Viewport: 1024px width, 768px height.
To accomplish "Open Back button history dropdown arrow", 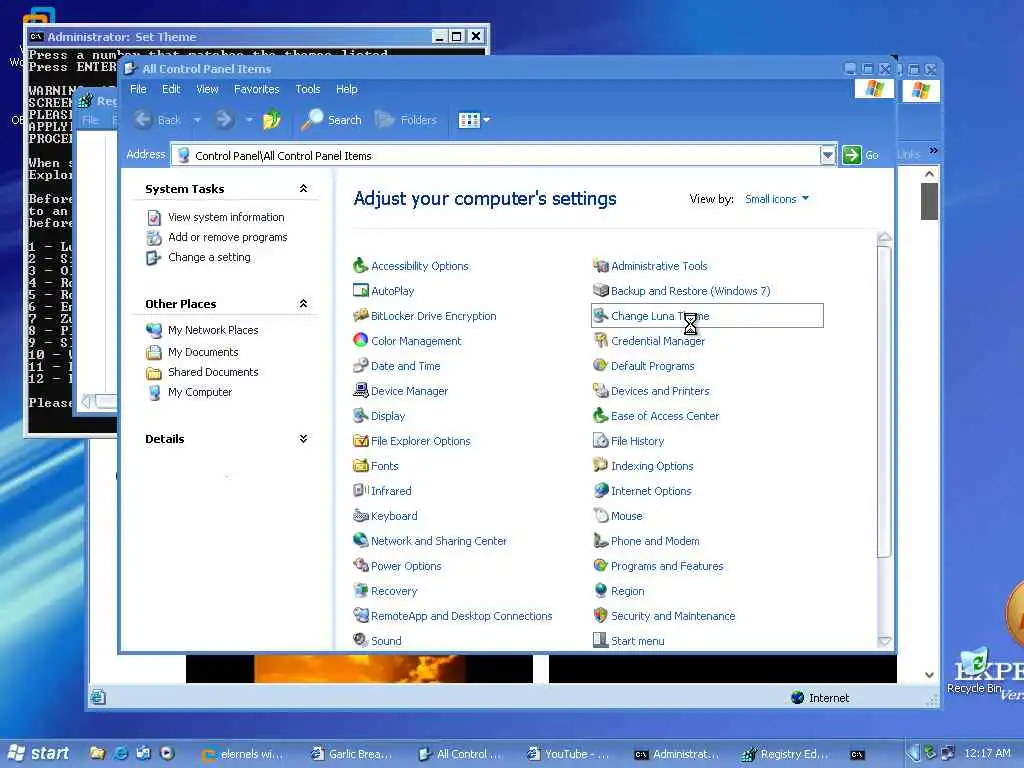I will point(197,120).
